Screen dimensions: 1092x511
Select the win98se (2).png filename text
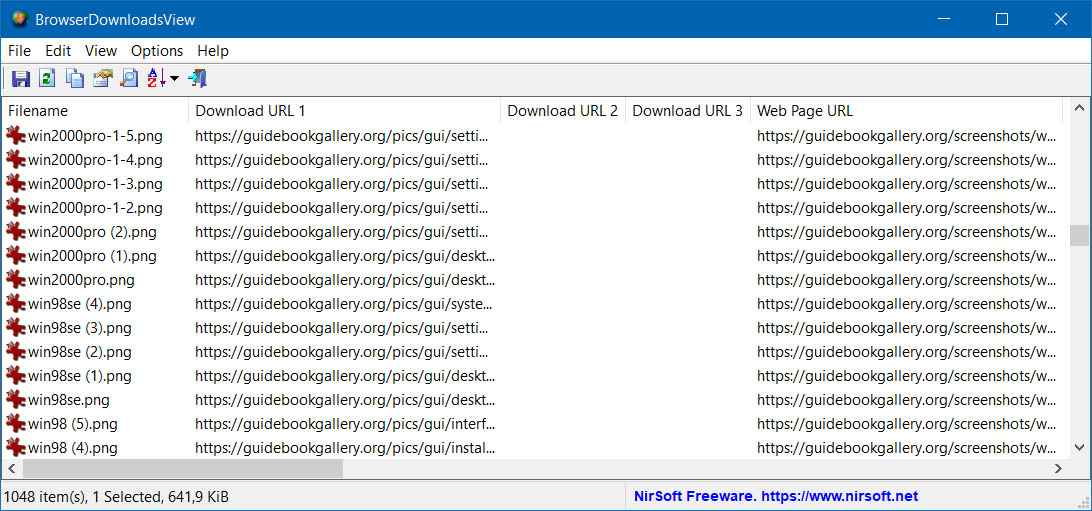coord(79,352)
